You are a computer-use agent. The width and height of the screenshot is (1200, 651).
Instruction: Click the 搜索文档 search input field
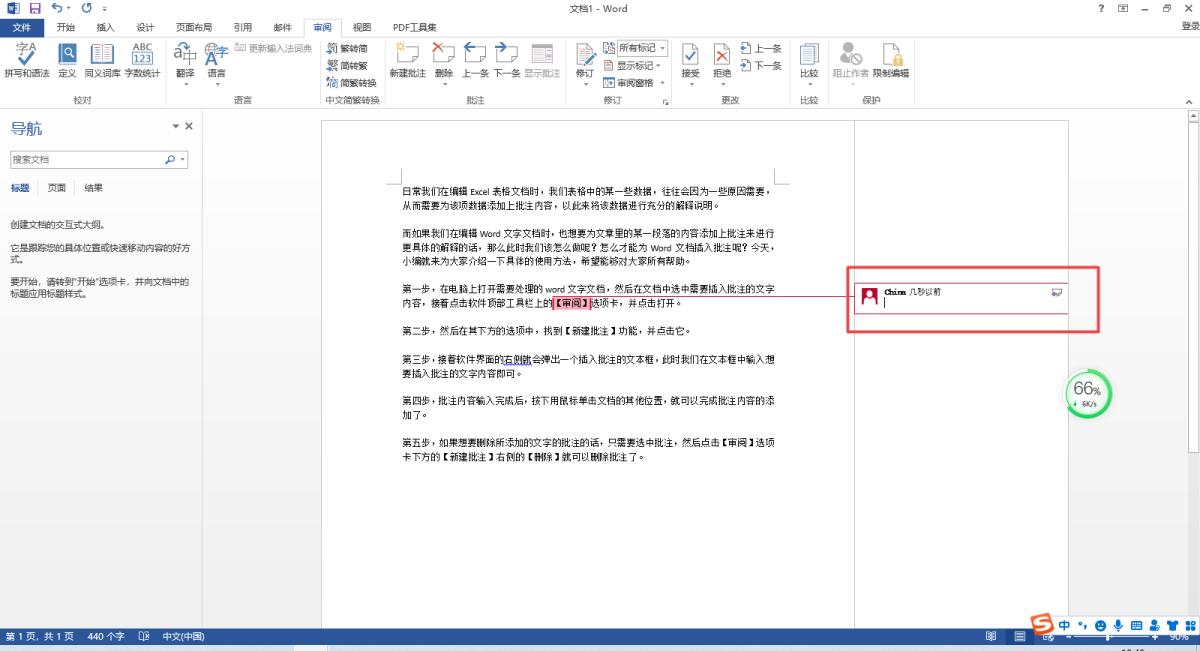[86, 159]
